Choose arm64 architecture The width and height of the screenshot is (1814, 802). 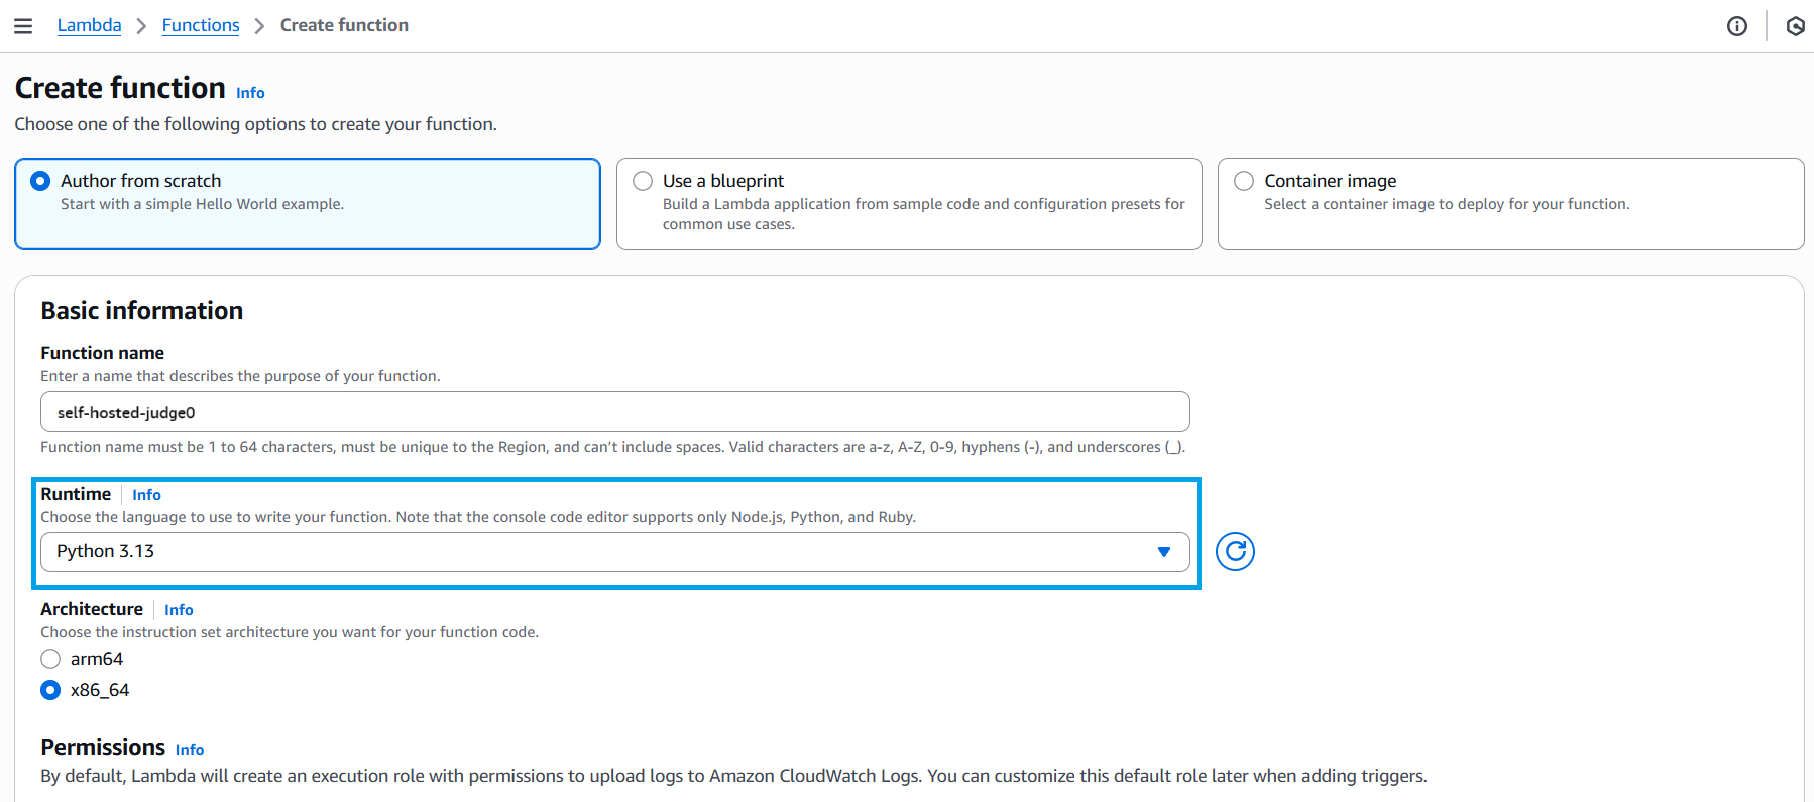click(x=50, y=659)
